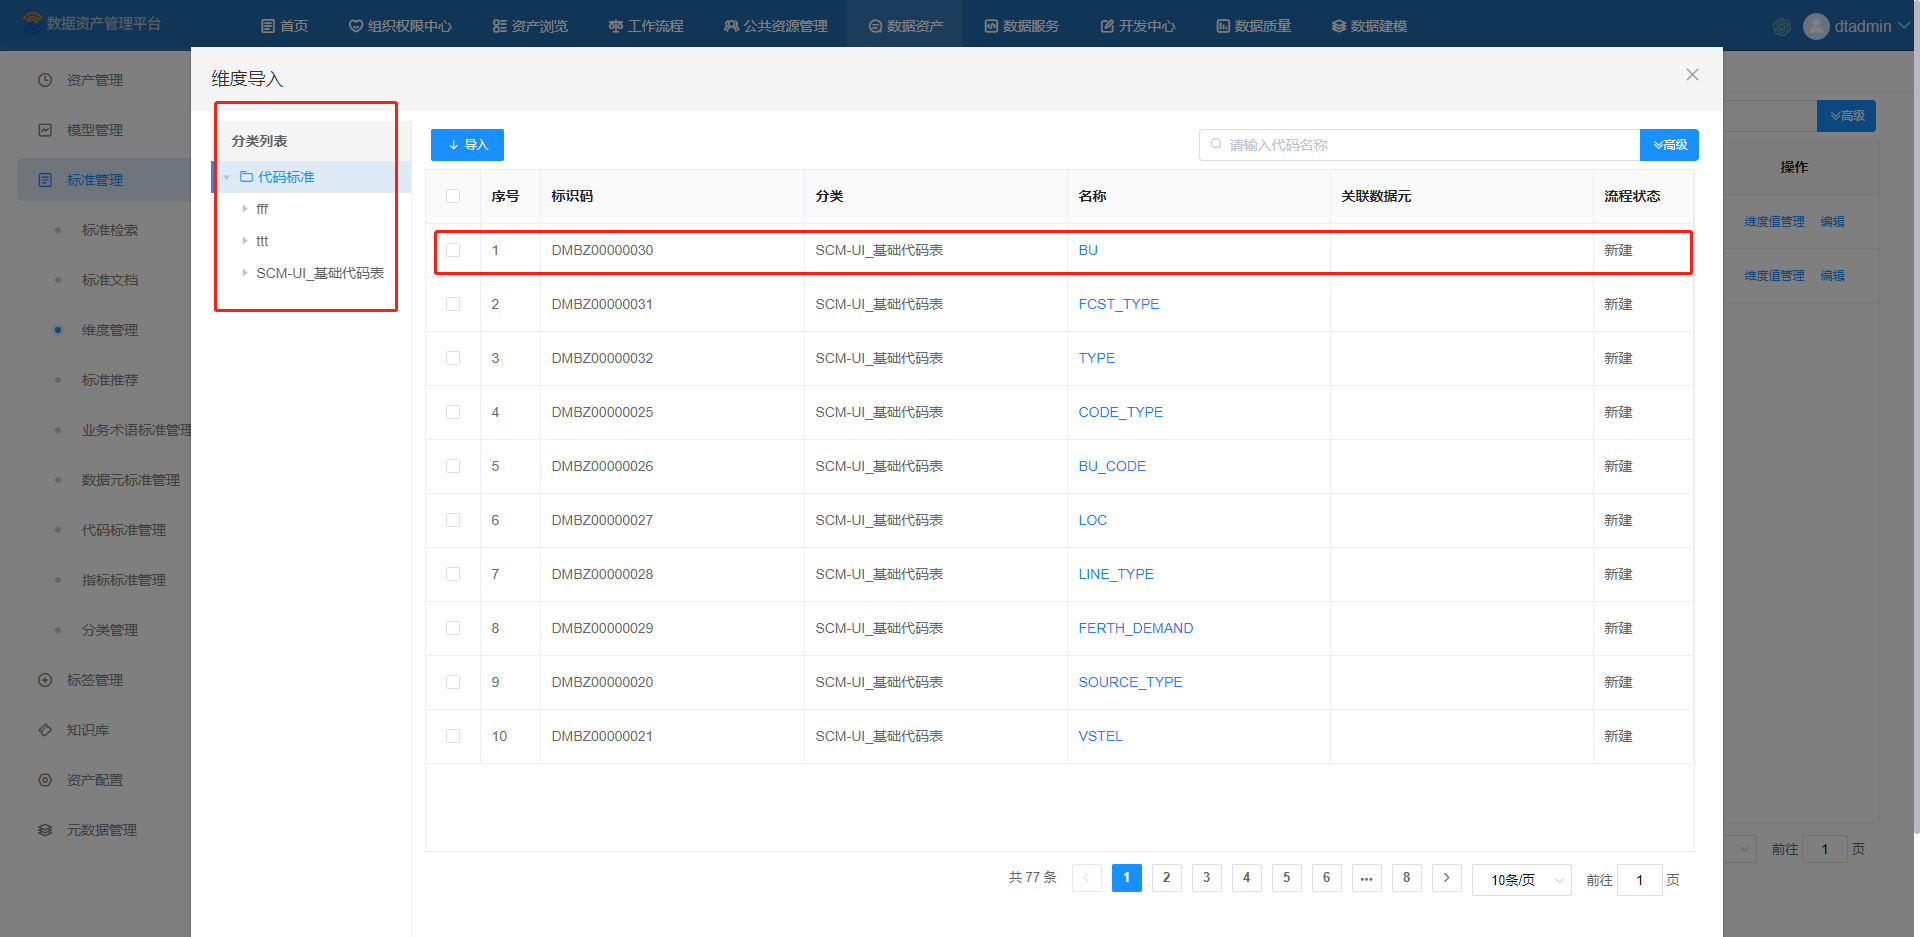Open the LINE_TYPE code link

click(1116, 574)
